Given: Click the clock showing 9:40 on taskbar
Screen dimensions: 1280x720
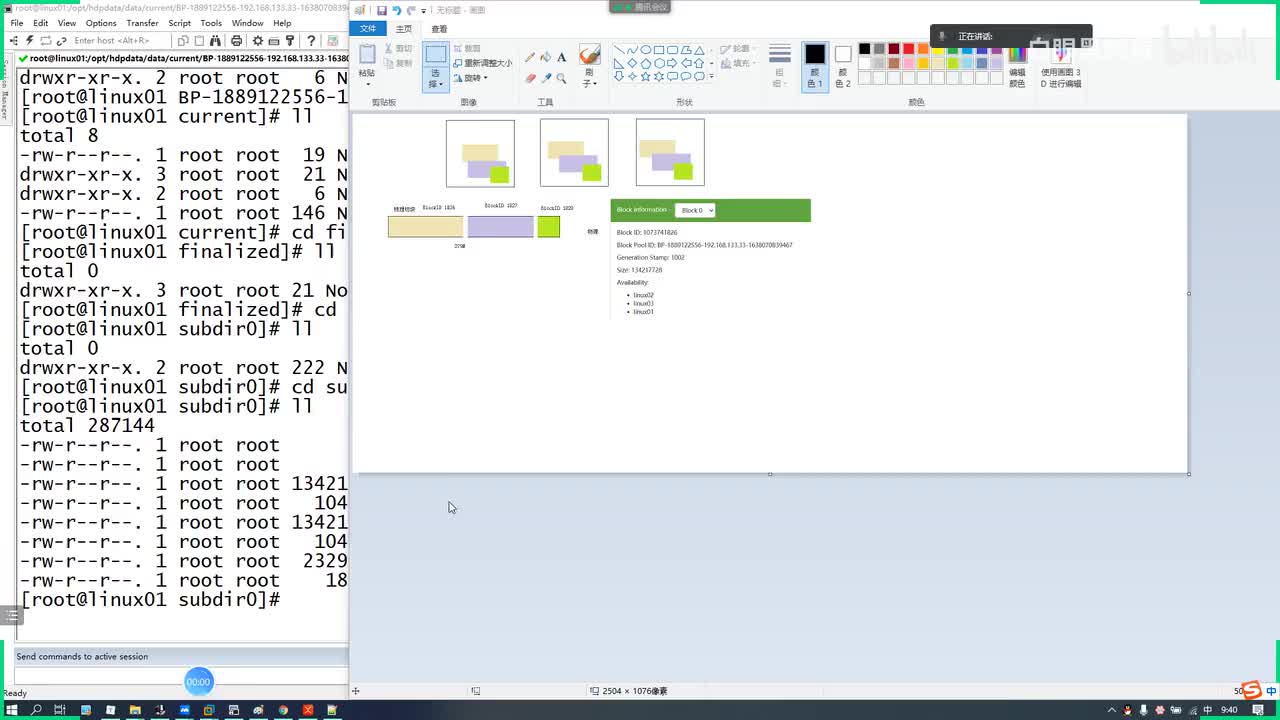Looking at the screenshot, I should [1229, 710].
